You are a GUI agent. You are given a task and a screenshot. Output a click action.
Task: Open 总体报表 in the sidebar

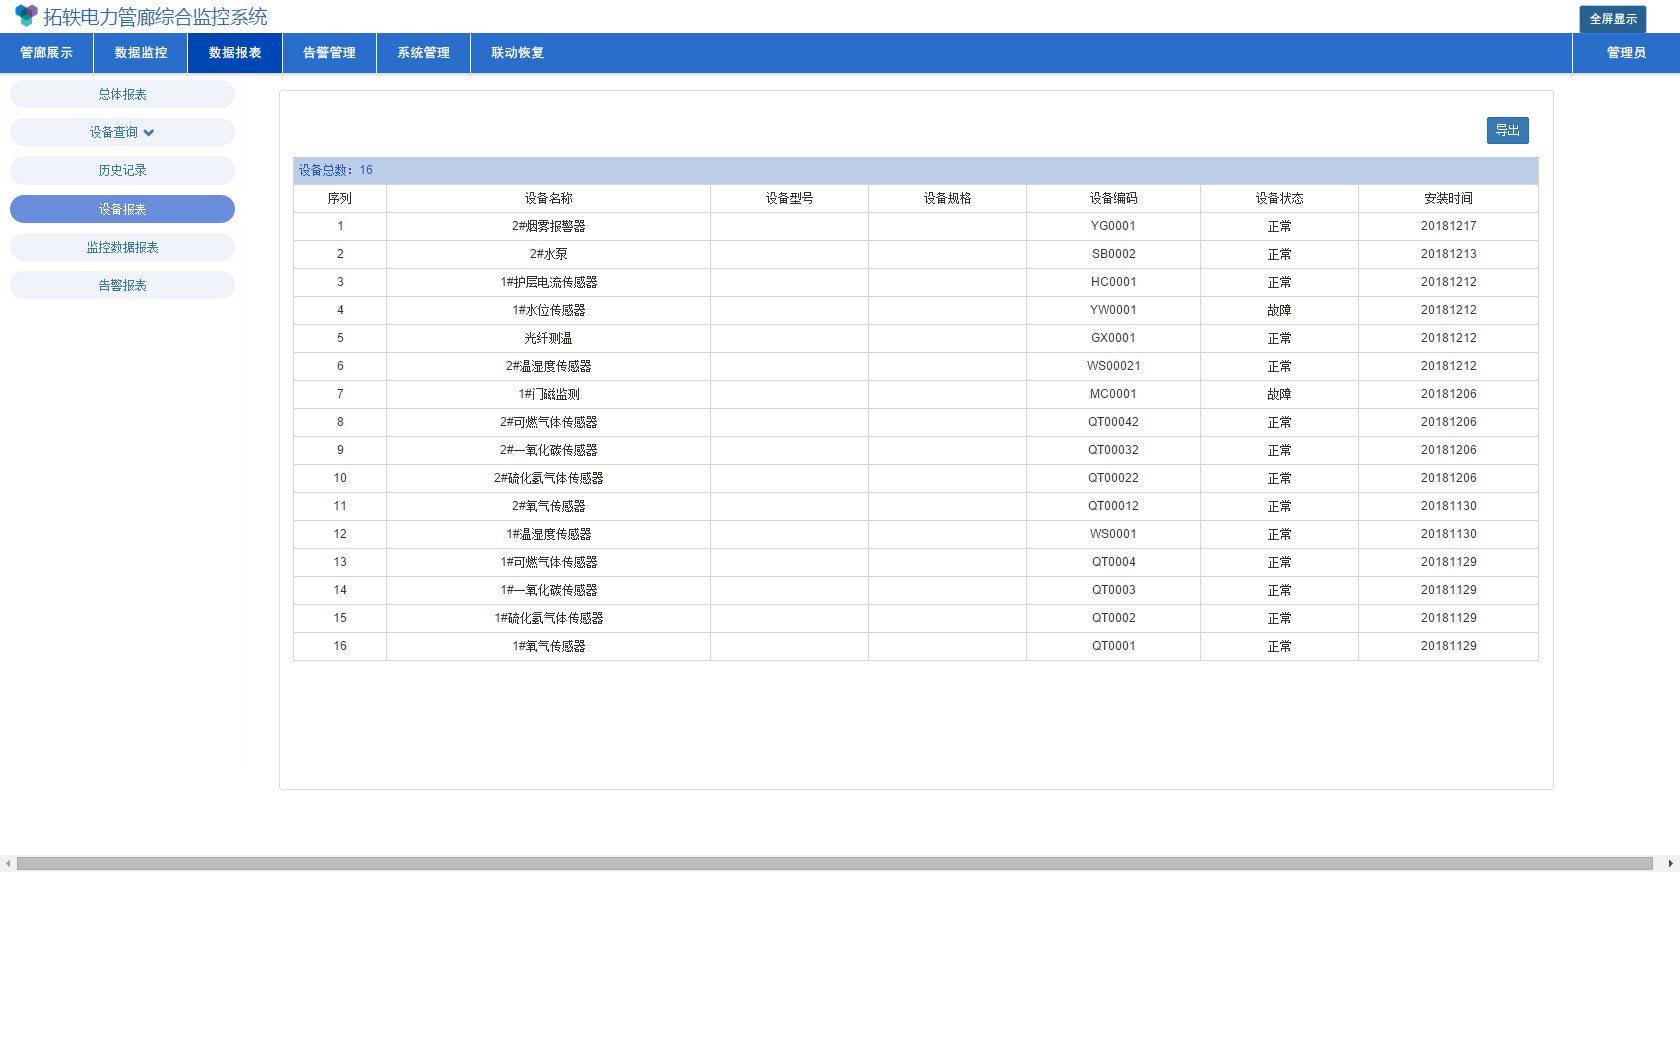(x=122, y=94)
